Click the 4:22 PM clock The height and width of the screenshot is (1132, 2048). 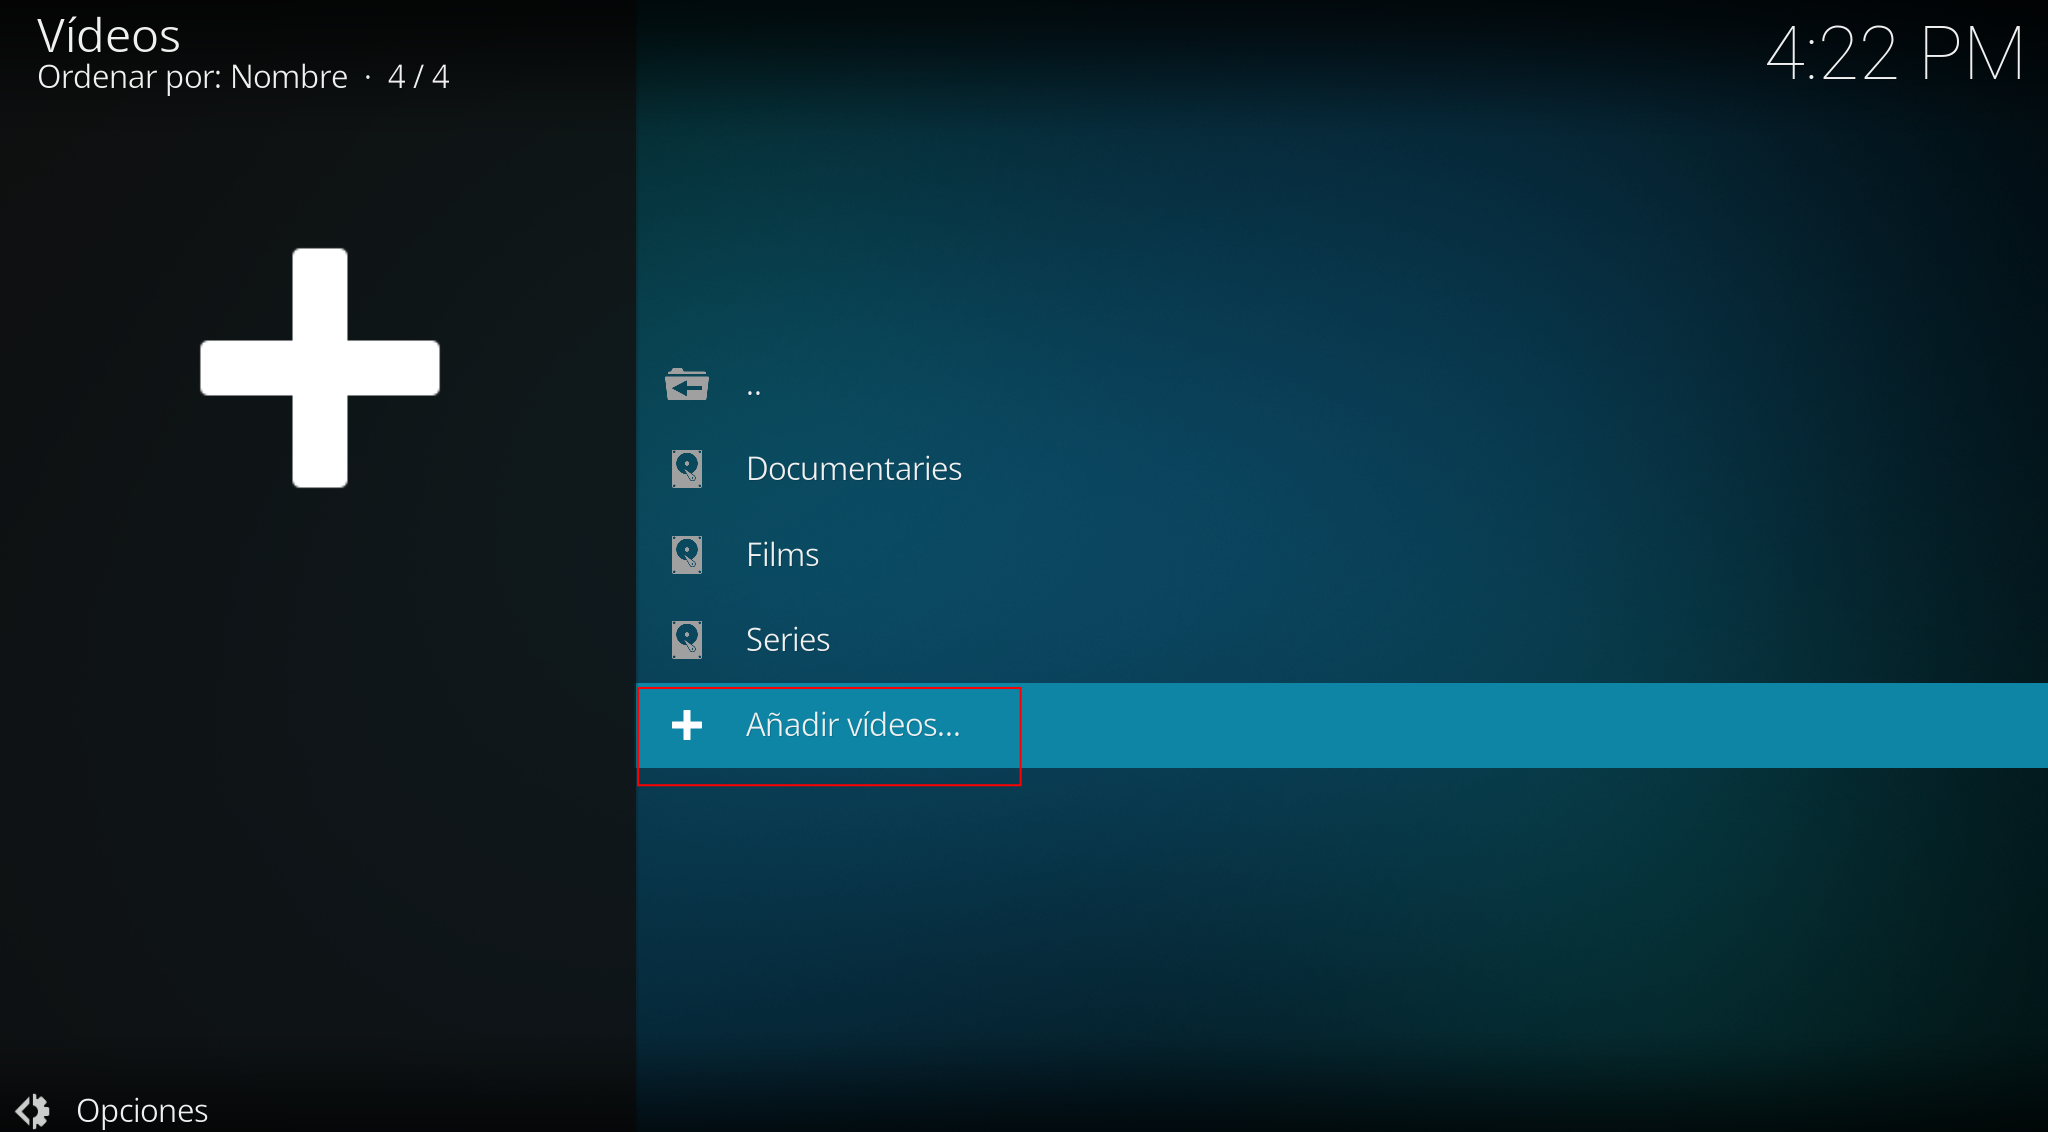coord(1894,54)
